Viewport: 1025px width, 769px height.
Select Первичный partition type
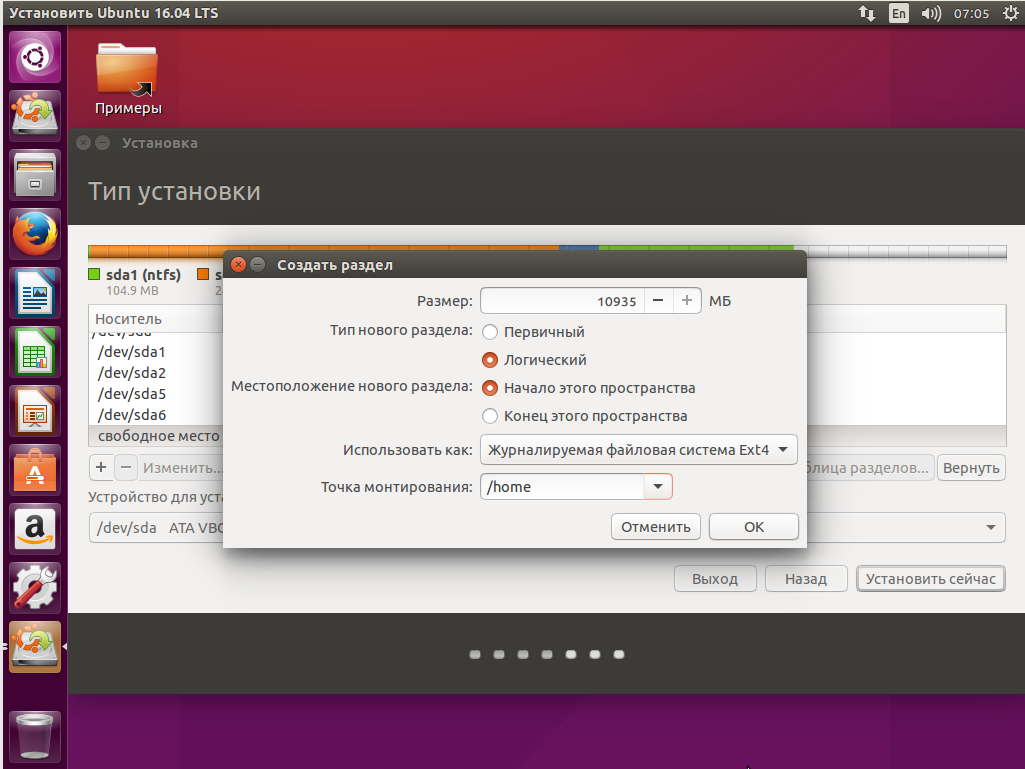tap(533, 332)
